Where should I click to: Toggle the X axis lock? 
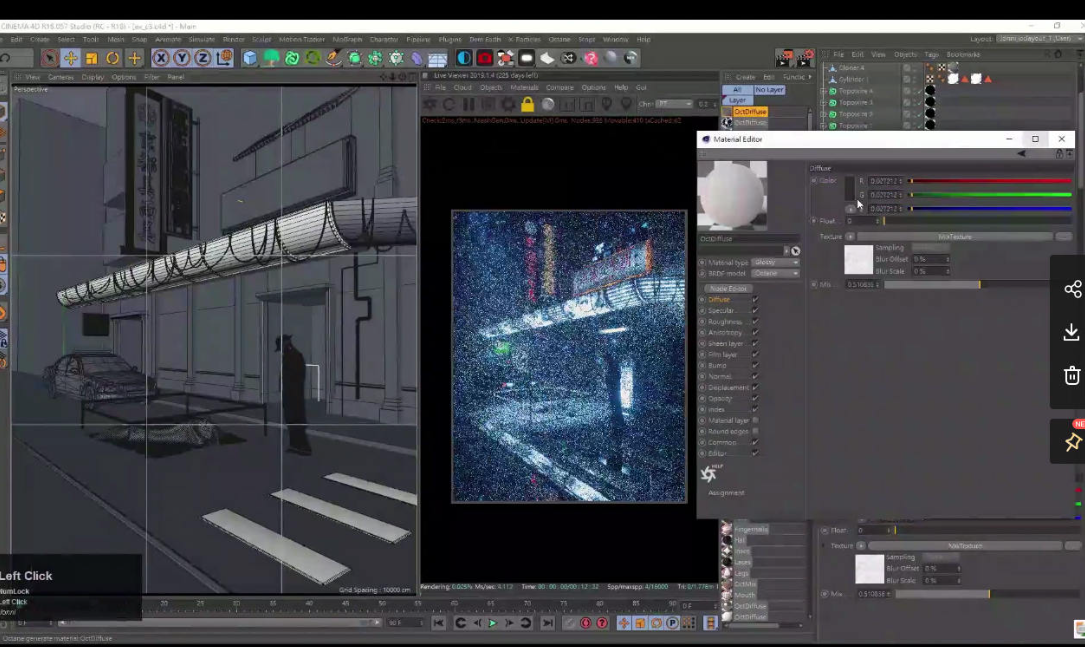(161, 58)
